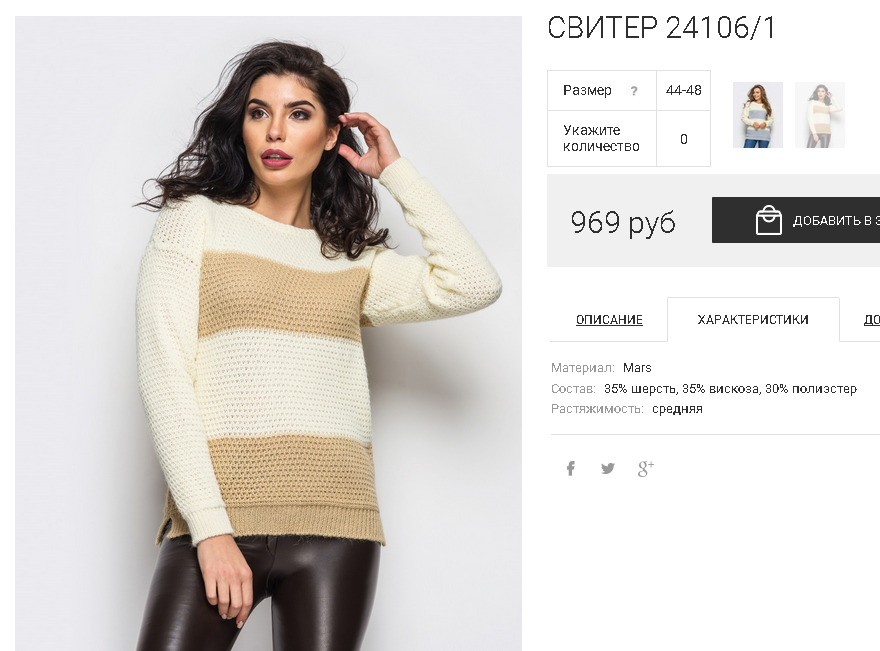Click the Twitter share icon
880x651 pixels.
pos(608,468)
